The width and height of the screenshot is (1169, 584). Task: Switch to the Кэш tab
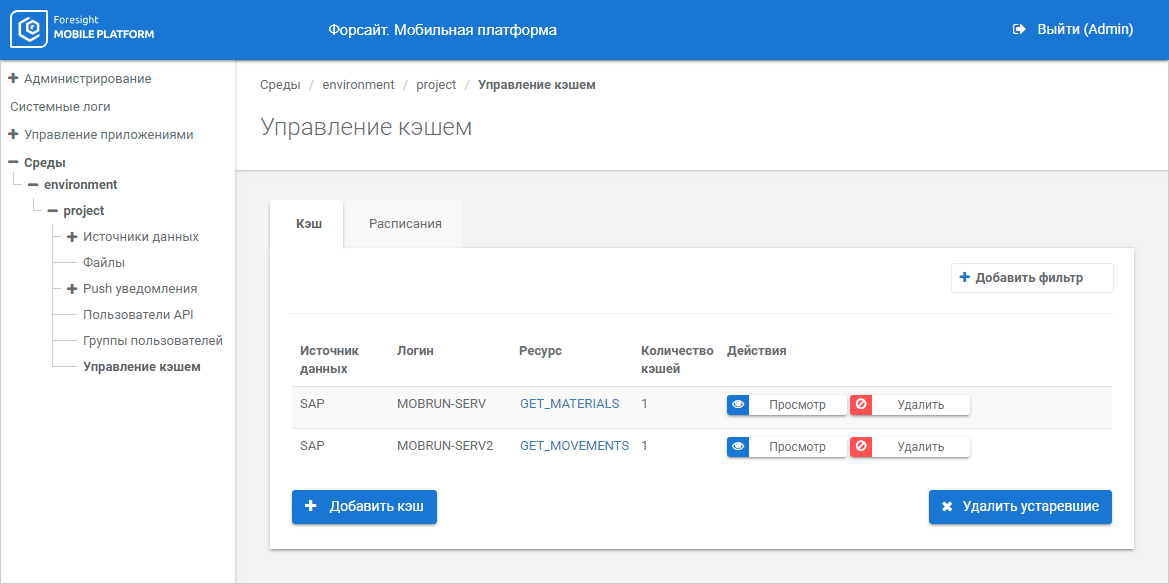[306, 224]
